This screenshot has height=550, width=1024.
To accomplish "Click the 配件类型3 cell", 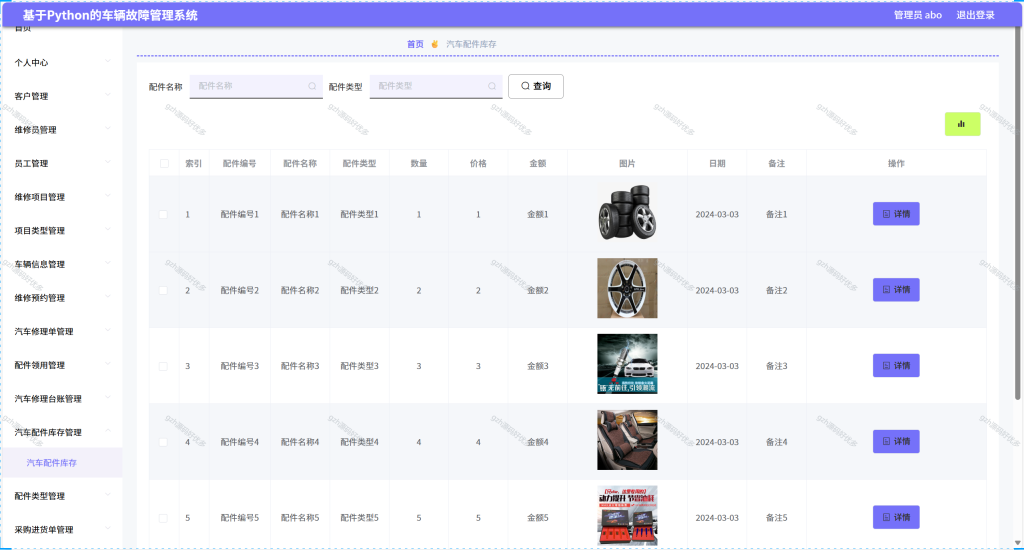I will point(359,366).
